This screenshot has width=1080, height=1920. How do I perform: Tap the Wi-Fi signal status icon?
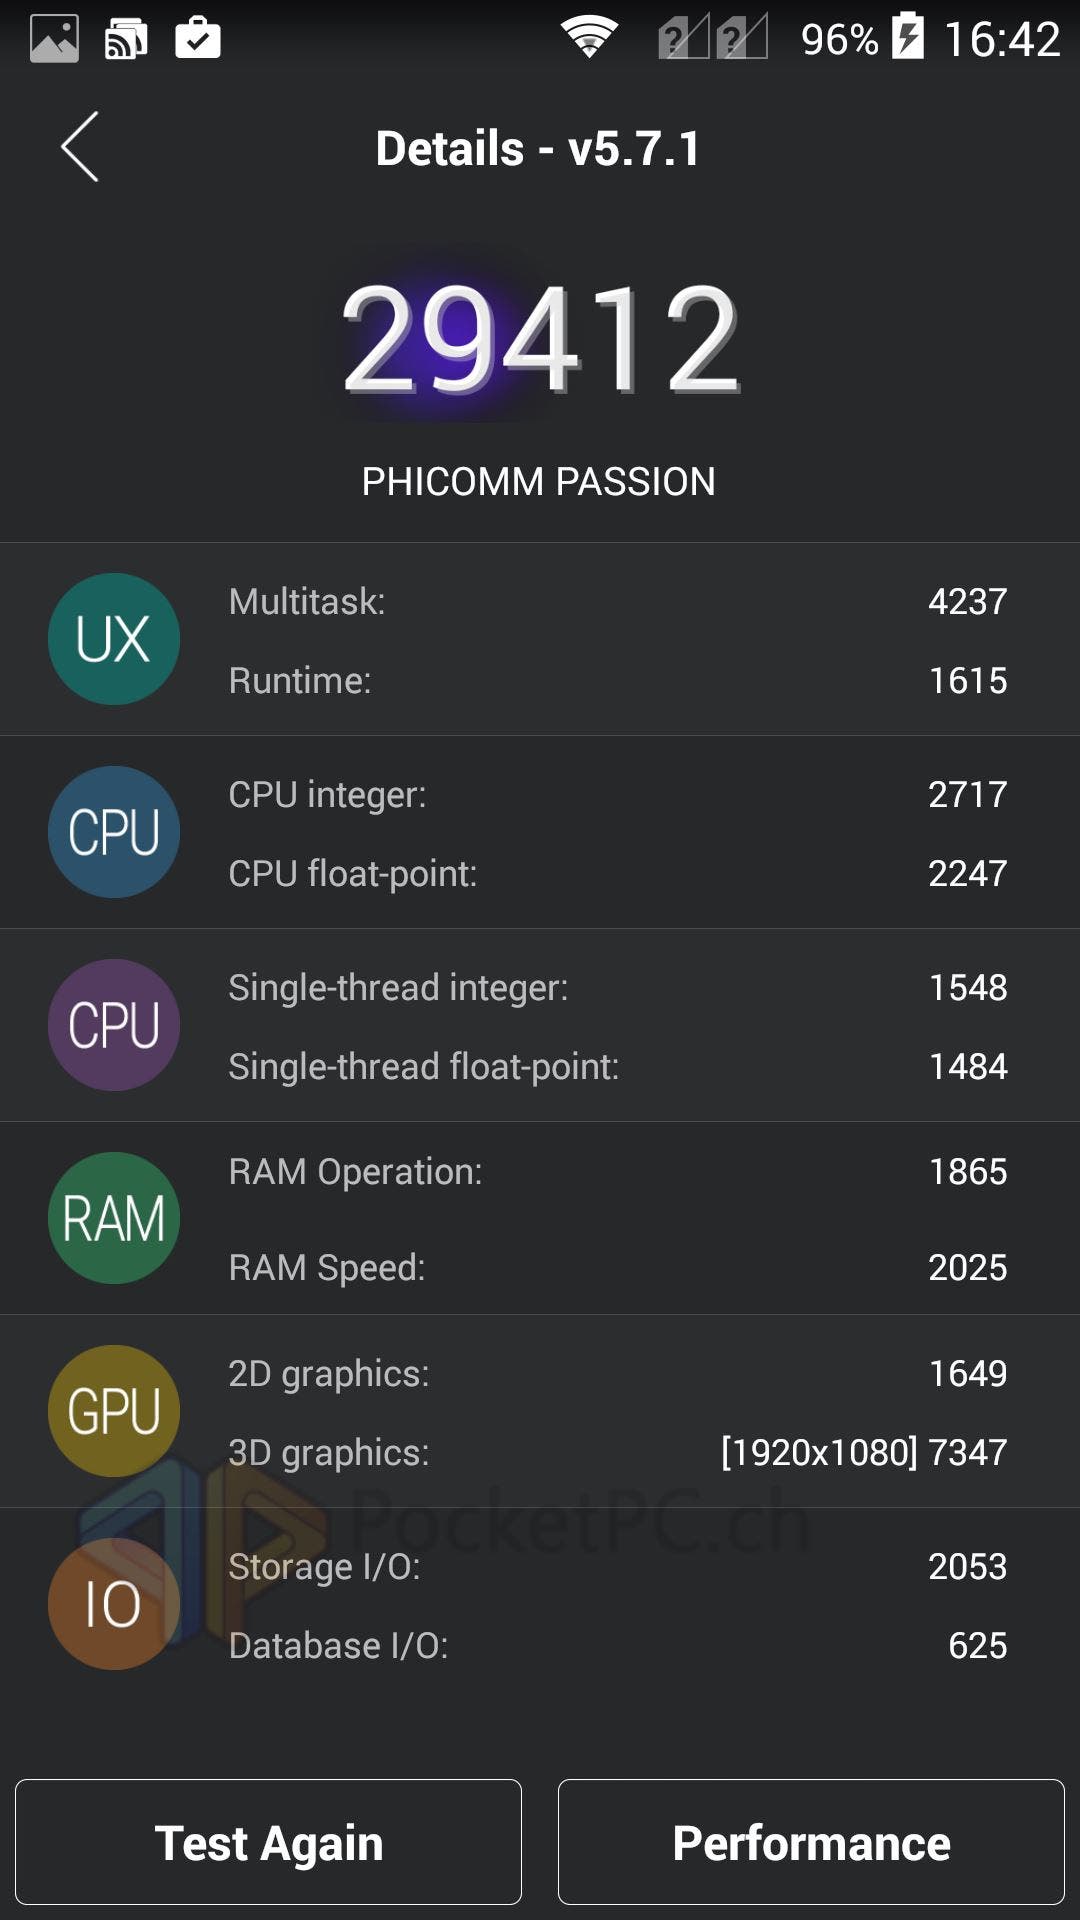click(589, 38)
